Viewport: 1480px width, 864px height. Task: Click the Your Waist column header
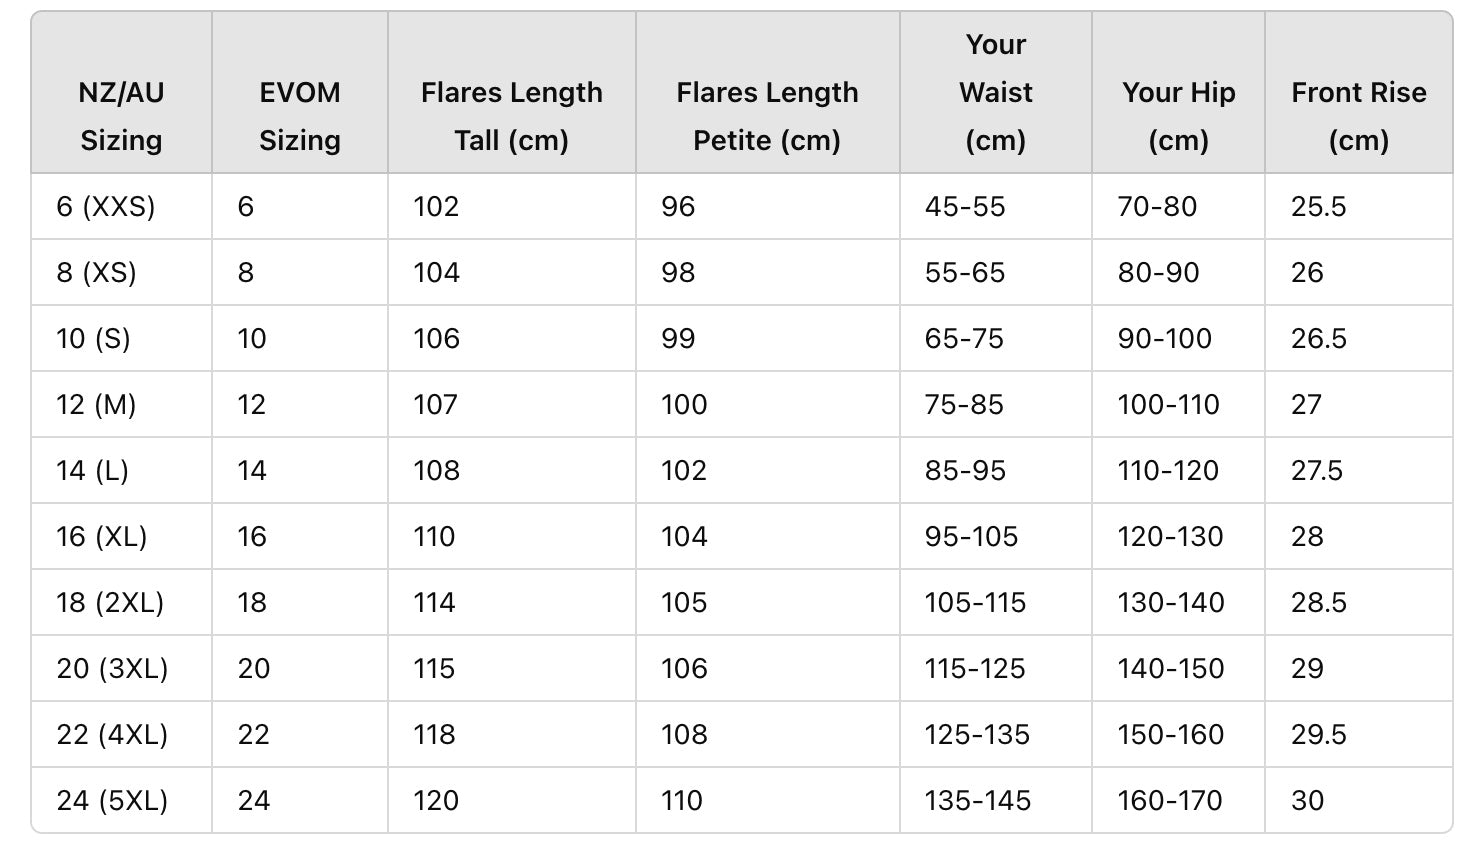[x=996, y=92]
